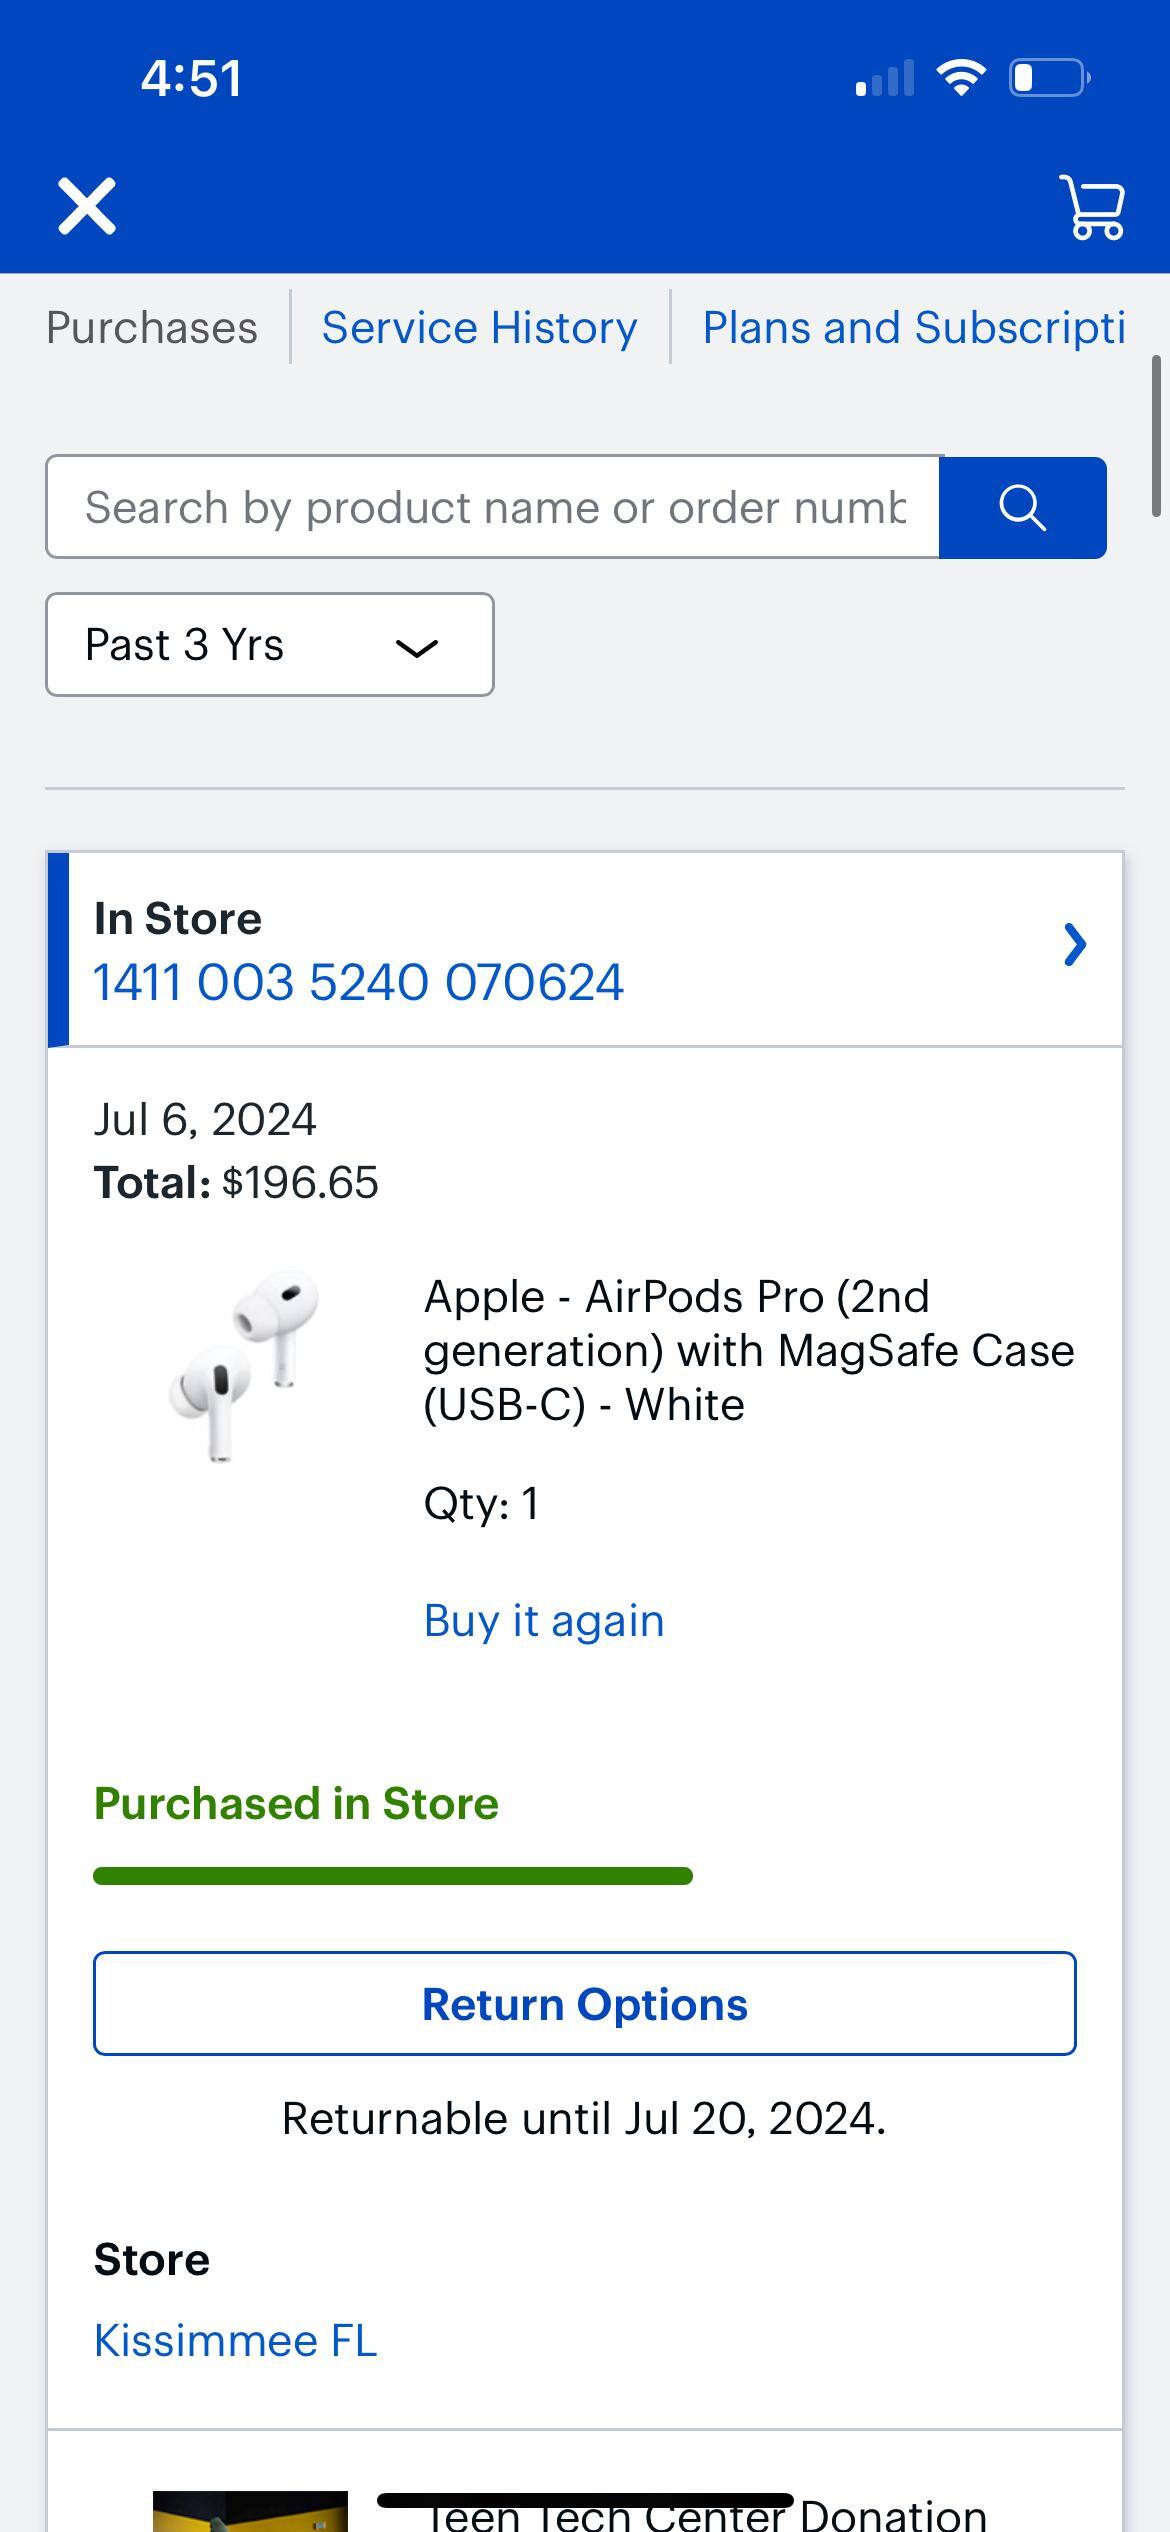Click the search magnifier icon

tap(1022, 507)
